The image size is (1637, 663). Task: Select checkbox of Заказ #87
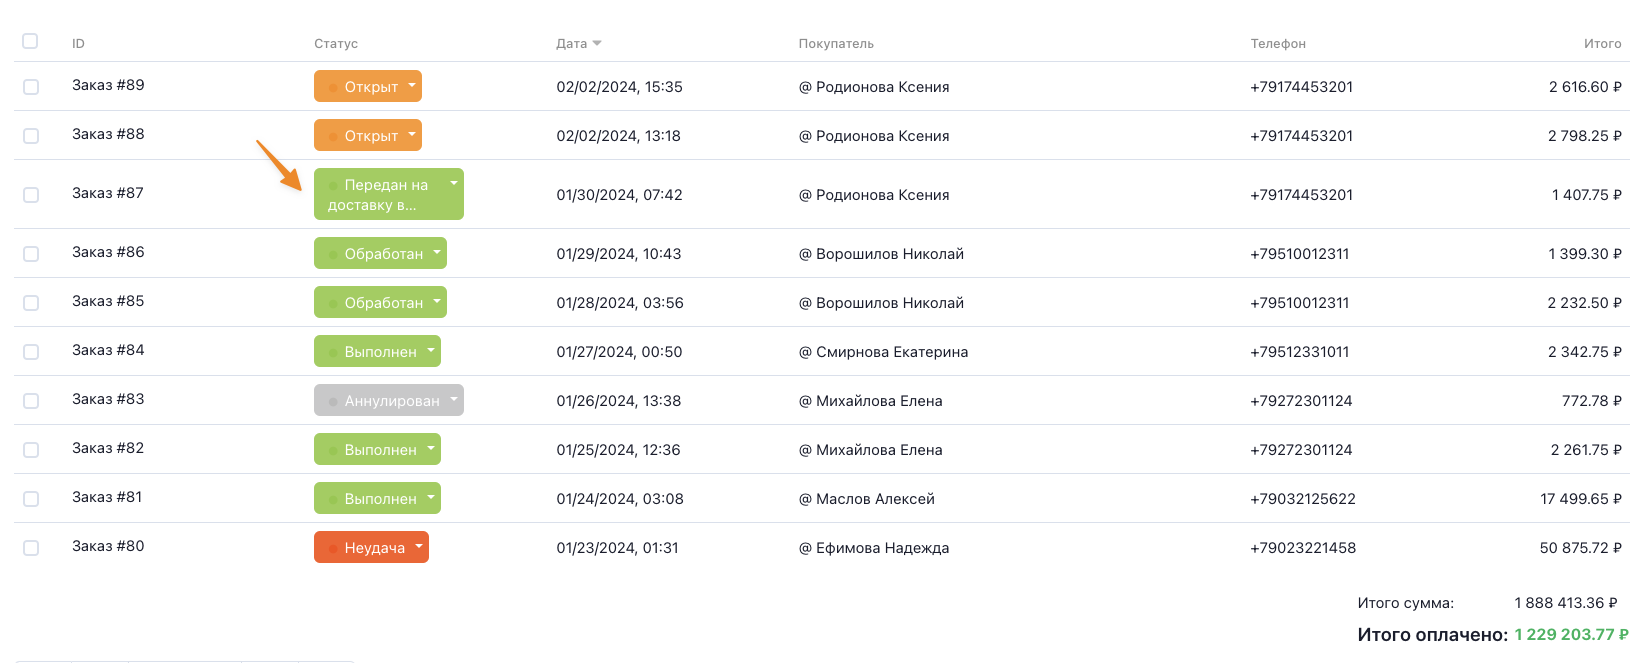click(x=31, y=195)
